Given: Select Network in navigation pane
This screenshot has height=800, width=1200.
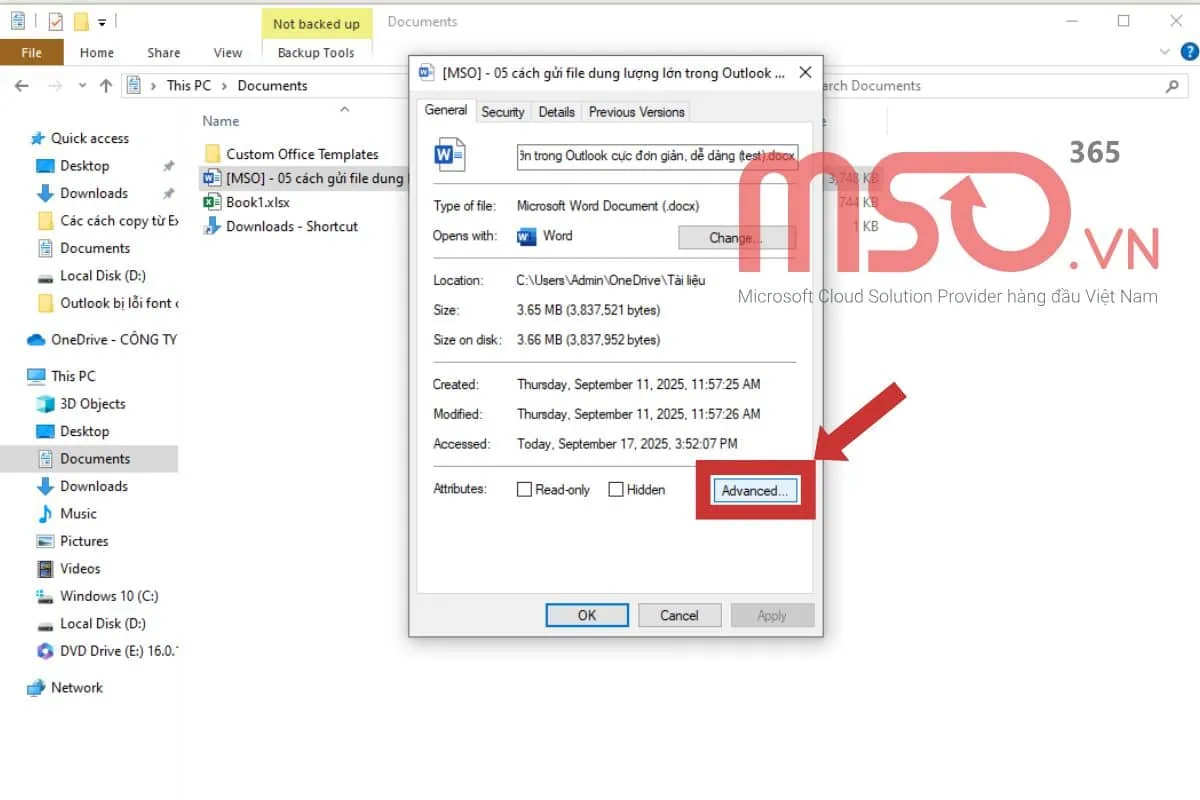Looking at the screenshot, I should 77,687.
